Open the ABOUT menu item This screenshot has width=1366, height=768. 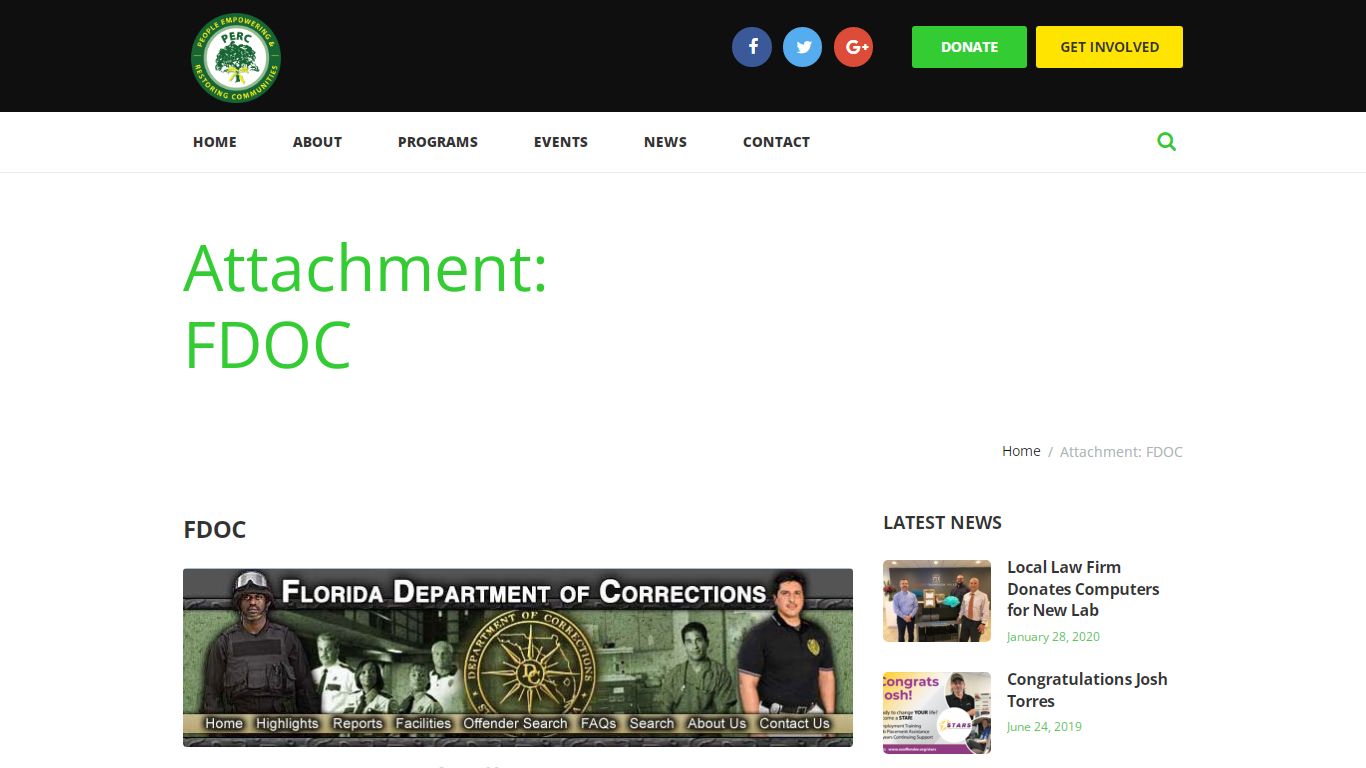317,142
